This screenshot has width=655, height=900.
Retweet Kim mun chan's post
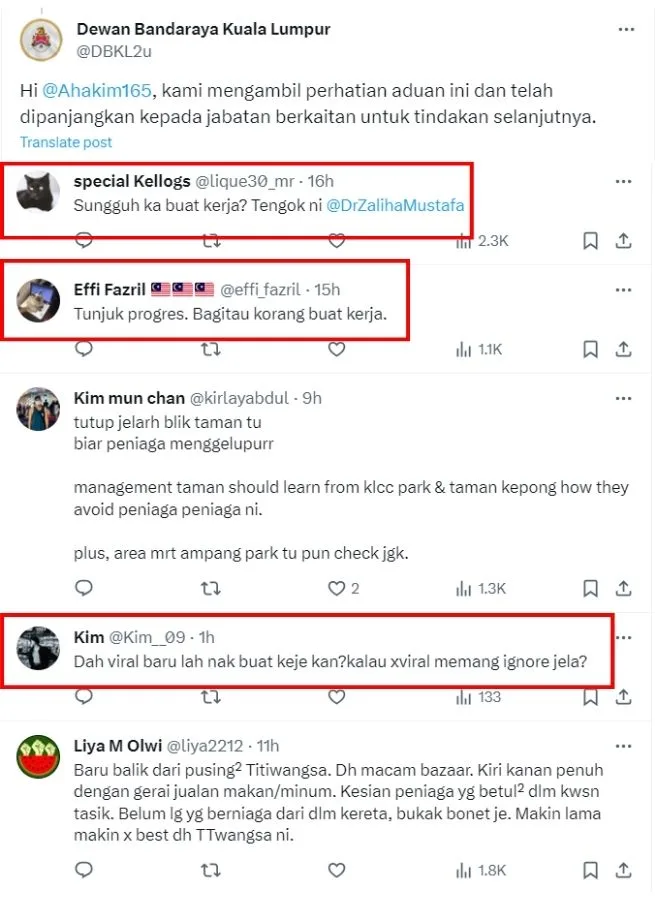point(211,588)
